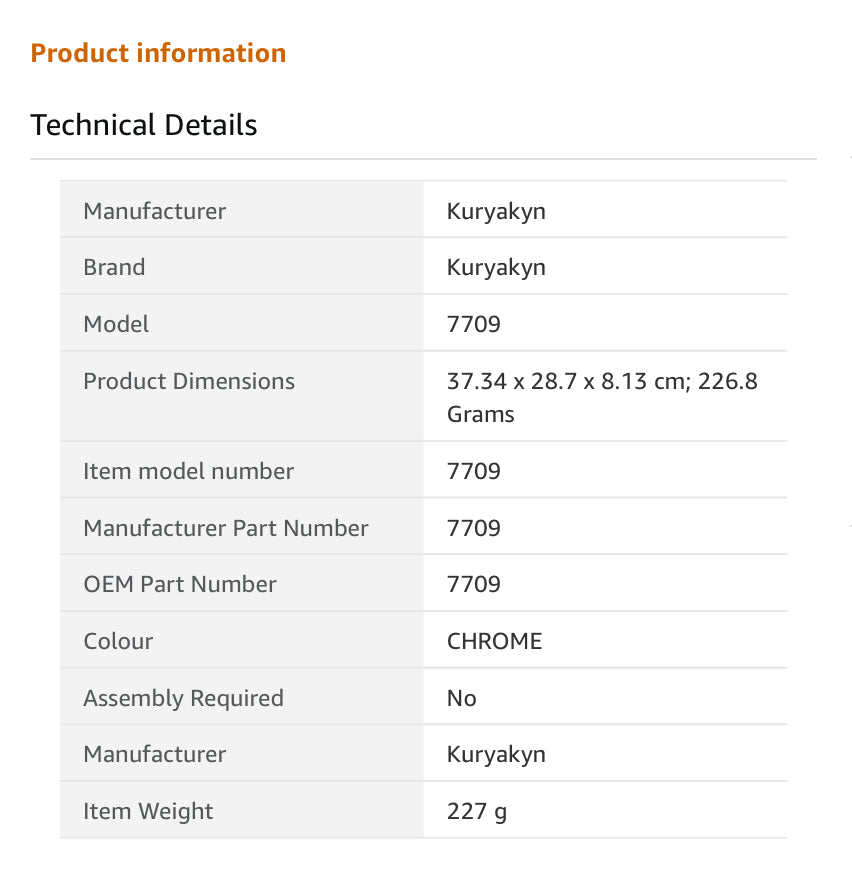Select the Product Dimensions label
The height and width of the screenshot is (882, 852).
(x=189, y=381)
